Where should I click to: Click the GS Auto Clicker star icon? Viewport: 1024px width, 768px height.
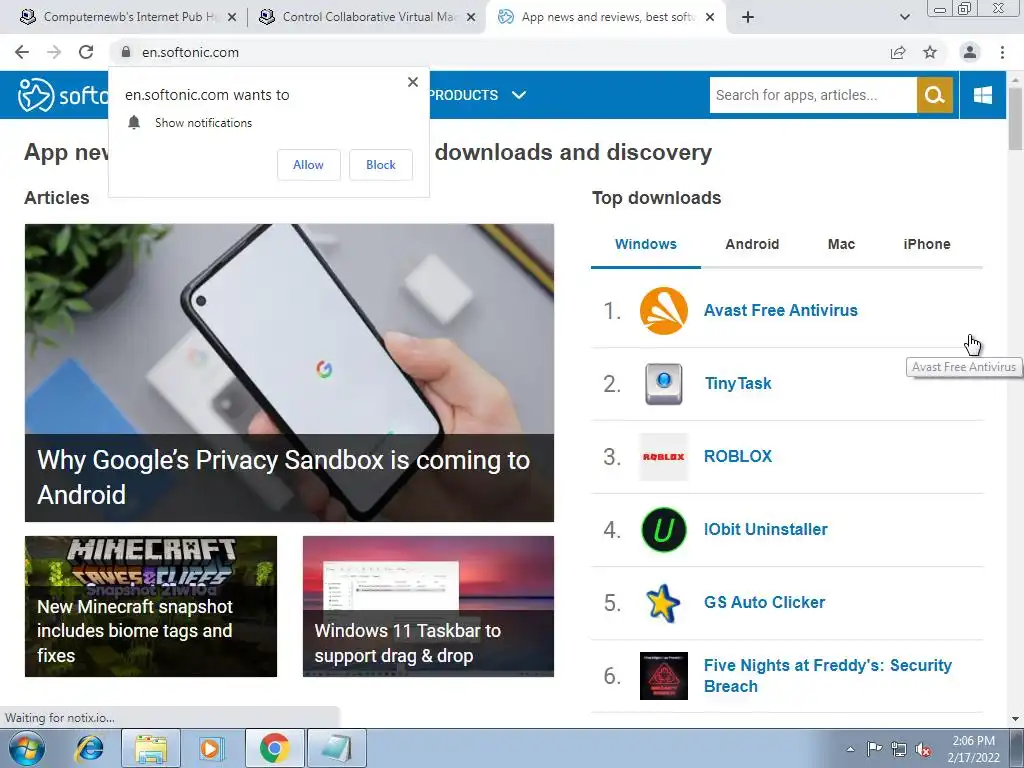point(663,603)
